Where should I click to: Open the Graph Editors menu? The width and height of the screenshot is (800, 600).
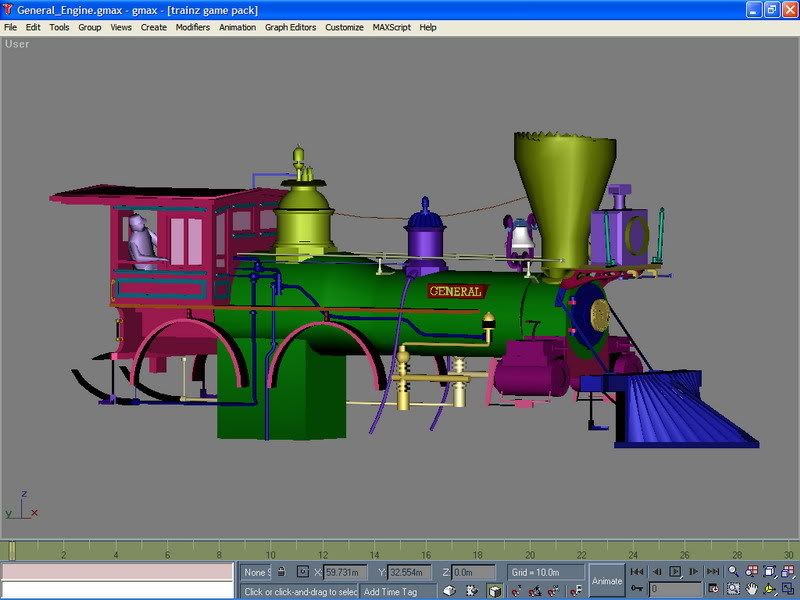pyautogui.click(x=290, y=28)
